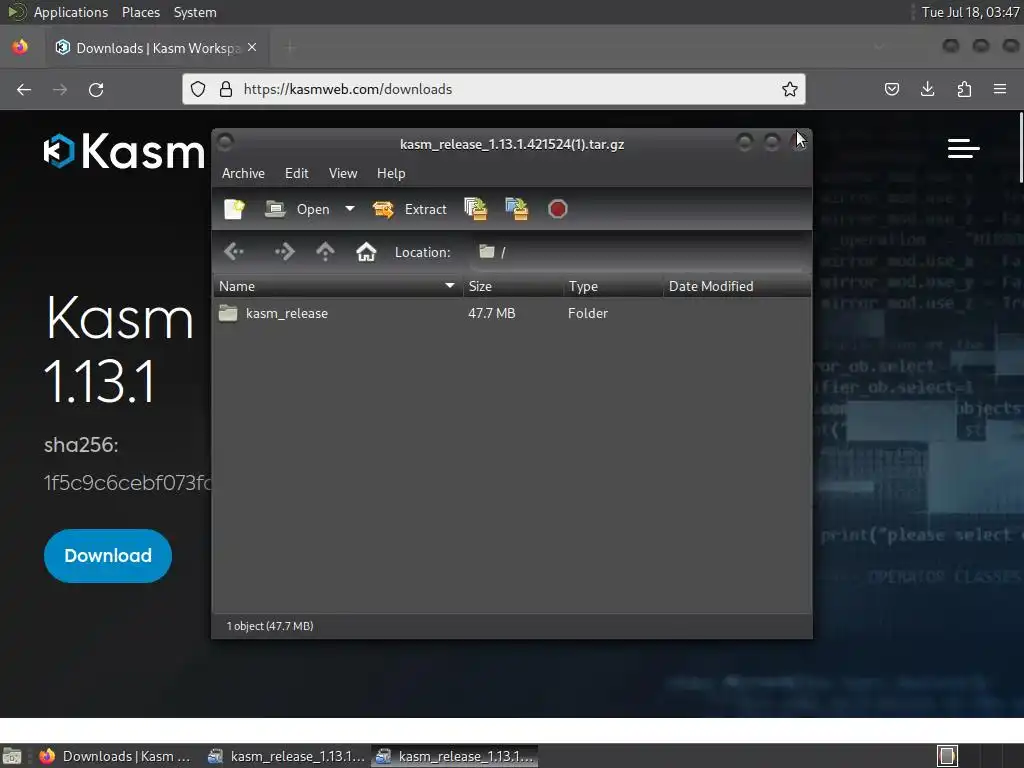The width and height of the screenshot is (1024, 768).
Task: Close the Downloads Kasm Workspaces tab
Action: (252, 48)
